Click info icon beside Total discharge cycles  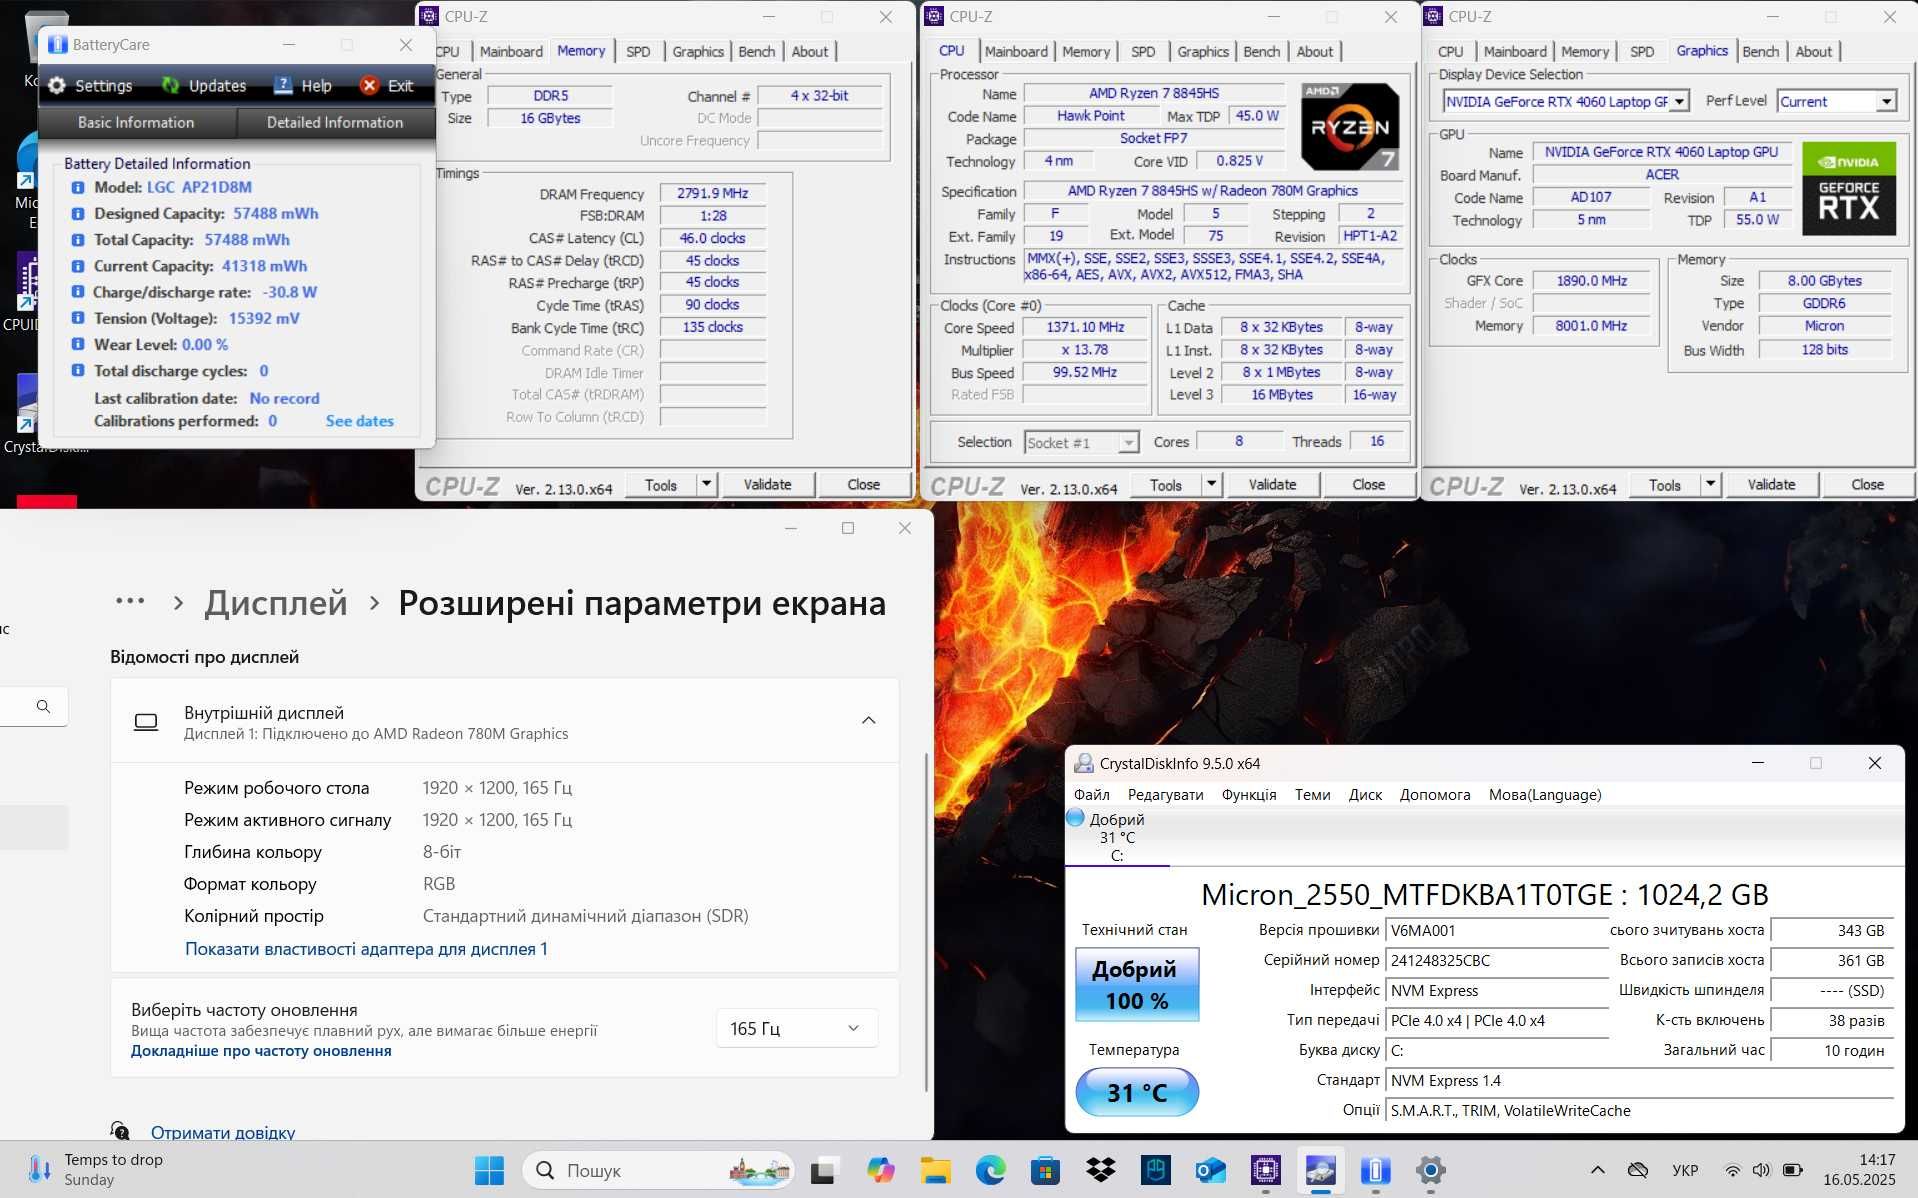(x=77, y=370)
